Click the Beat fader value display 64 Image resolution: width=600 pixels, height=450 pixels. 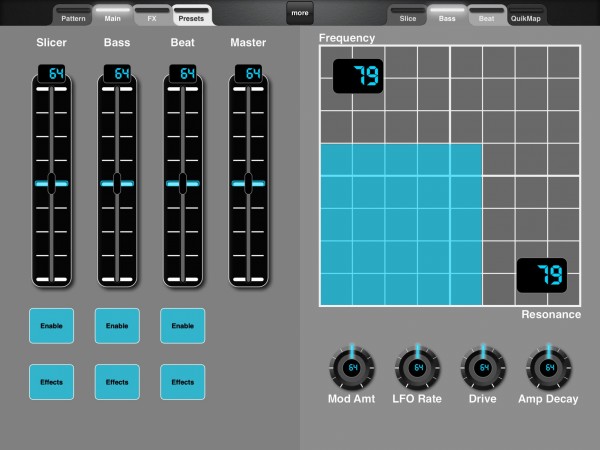click(183, 73)
